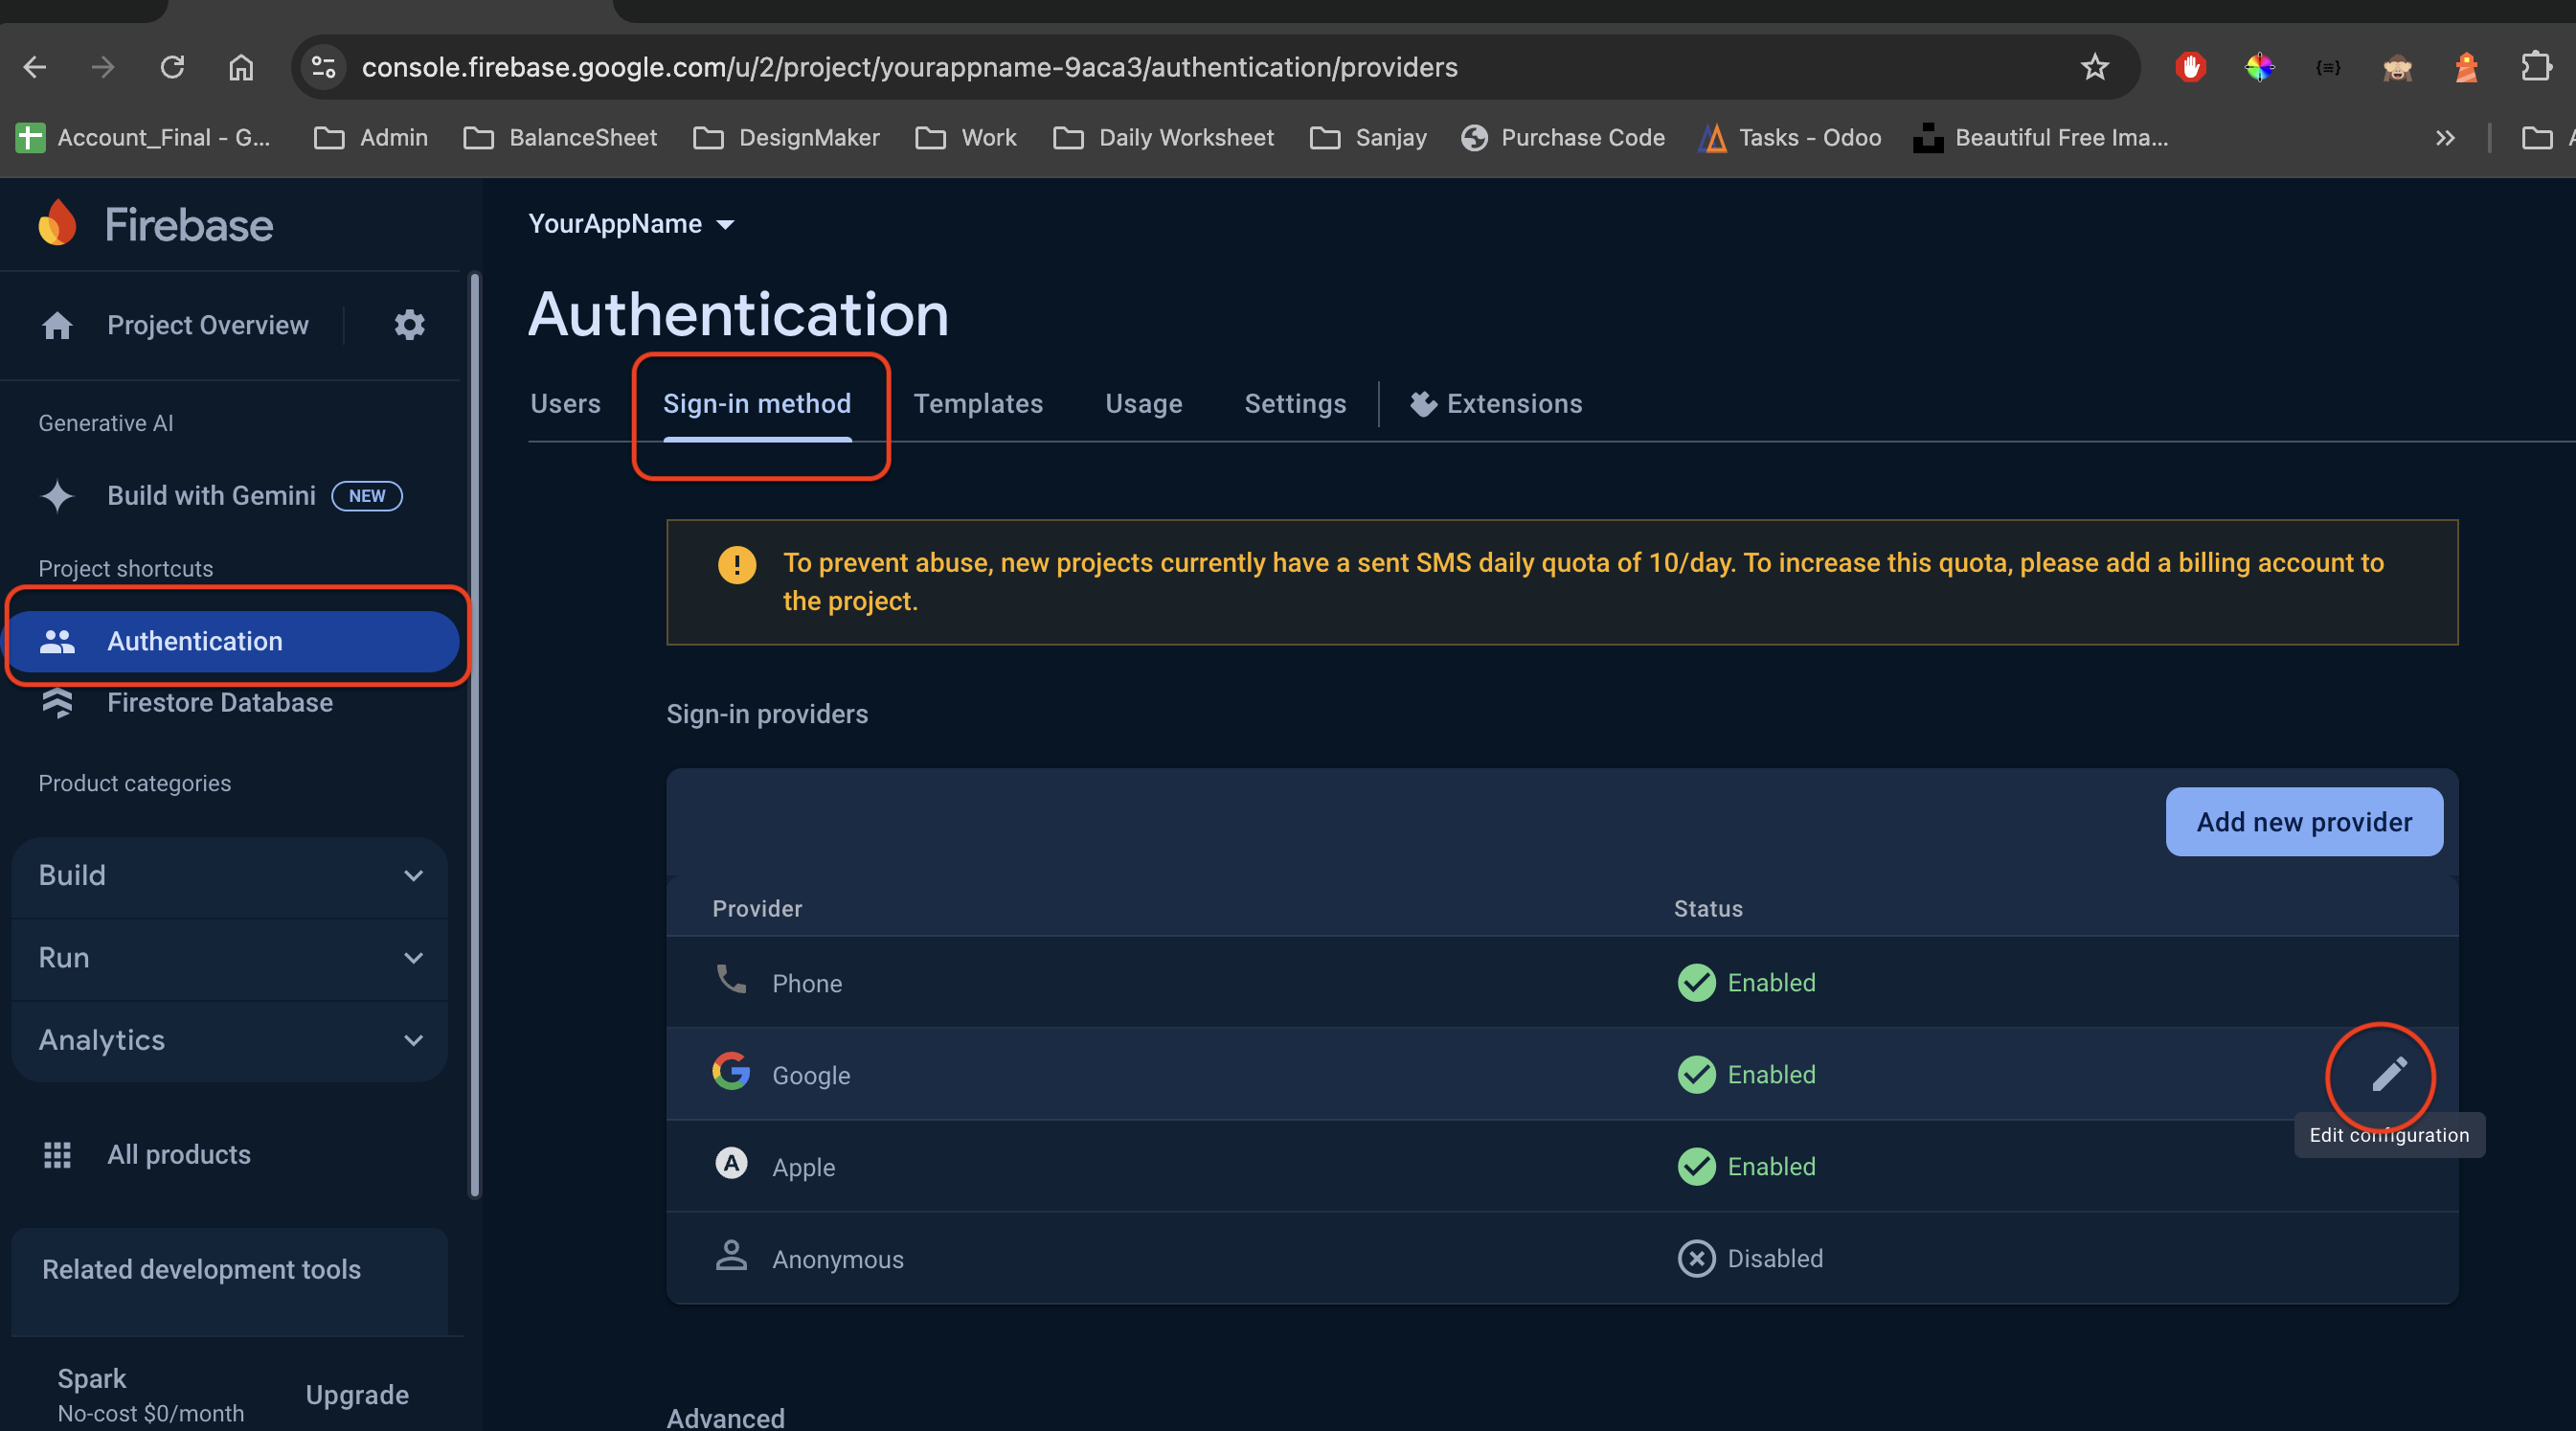Click Upgrade next to Spark plan
The image size is (2576, 1431).
point(357,1395)
